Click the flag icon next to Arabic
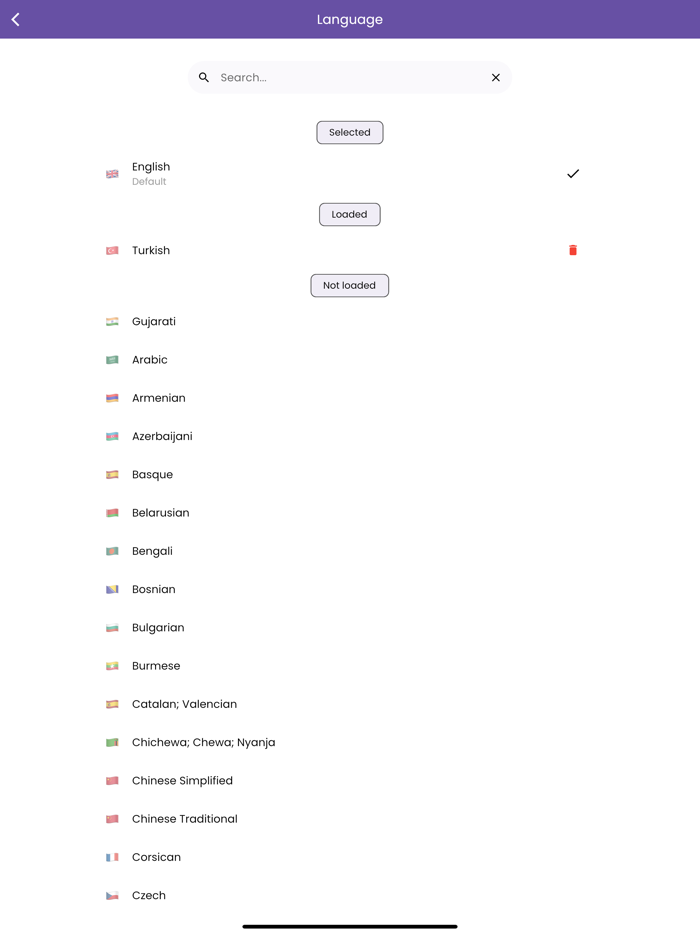Screen dimensions: 700x934 [111, 359]
